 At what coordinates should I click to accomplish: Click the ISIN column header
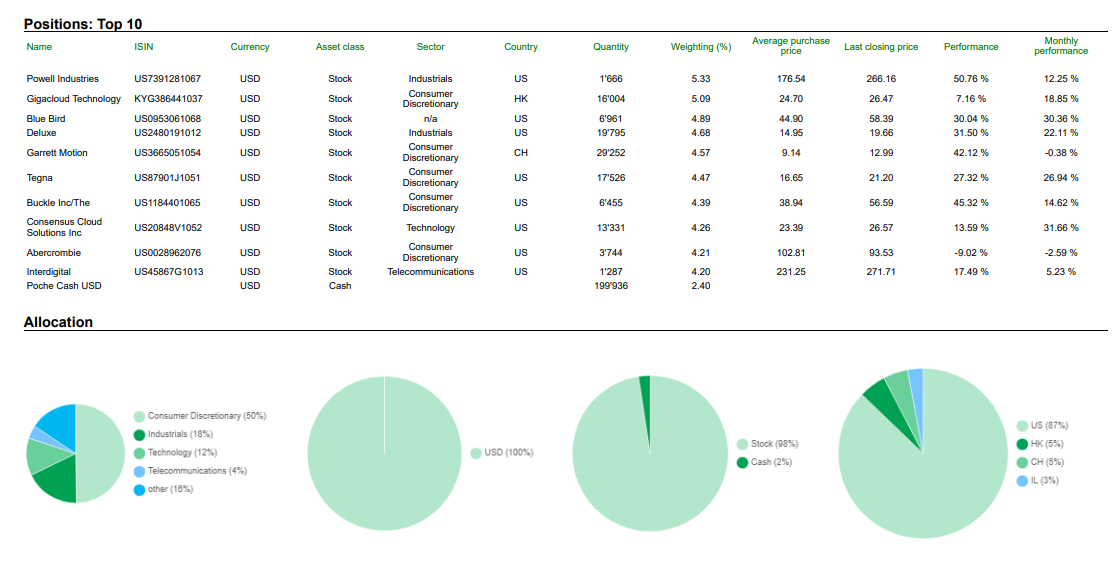[144, 47]
